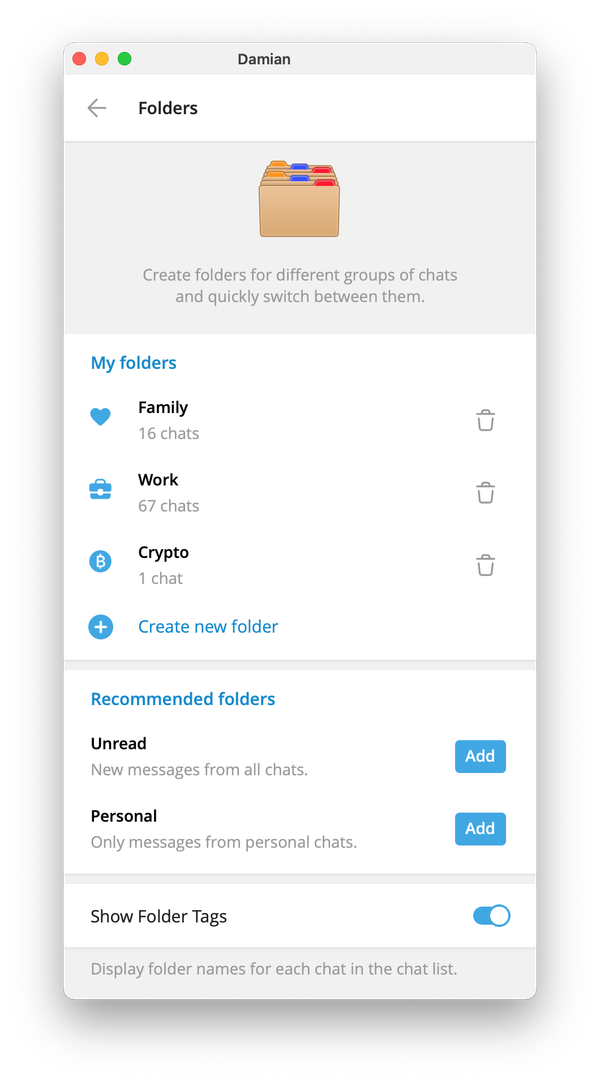This screenshot has width=600, height=1083.
Task: Click the blue plus icon to create folder
Action: click(100, 627)
